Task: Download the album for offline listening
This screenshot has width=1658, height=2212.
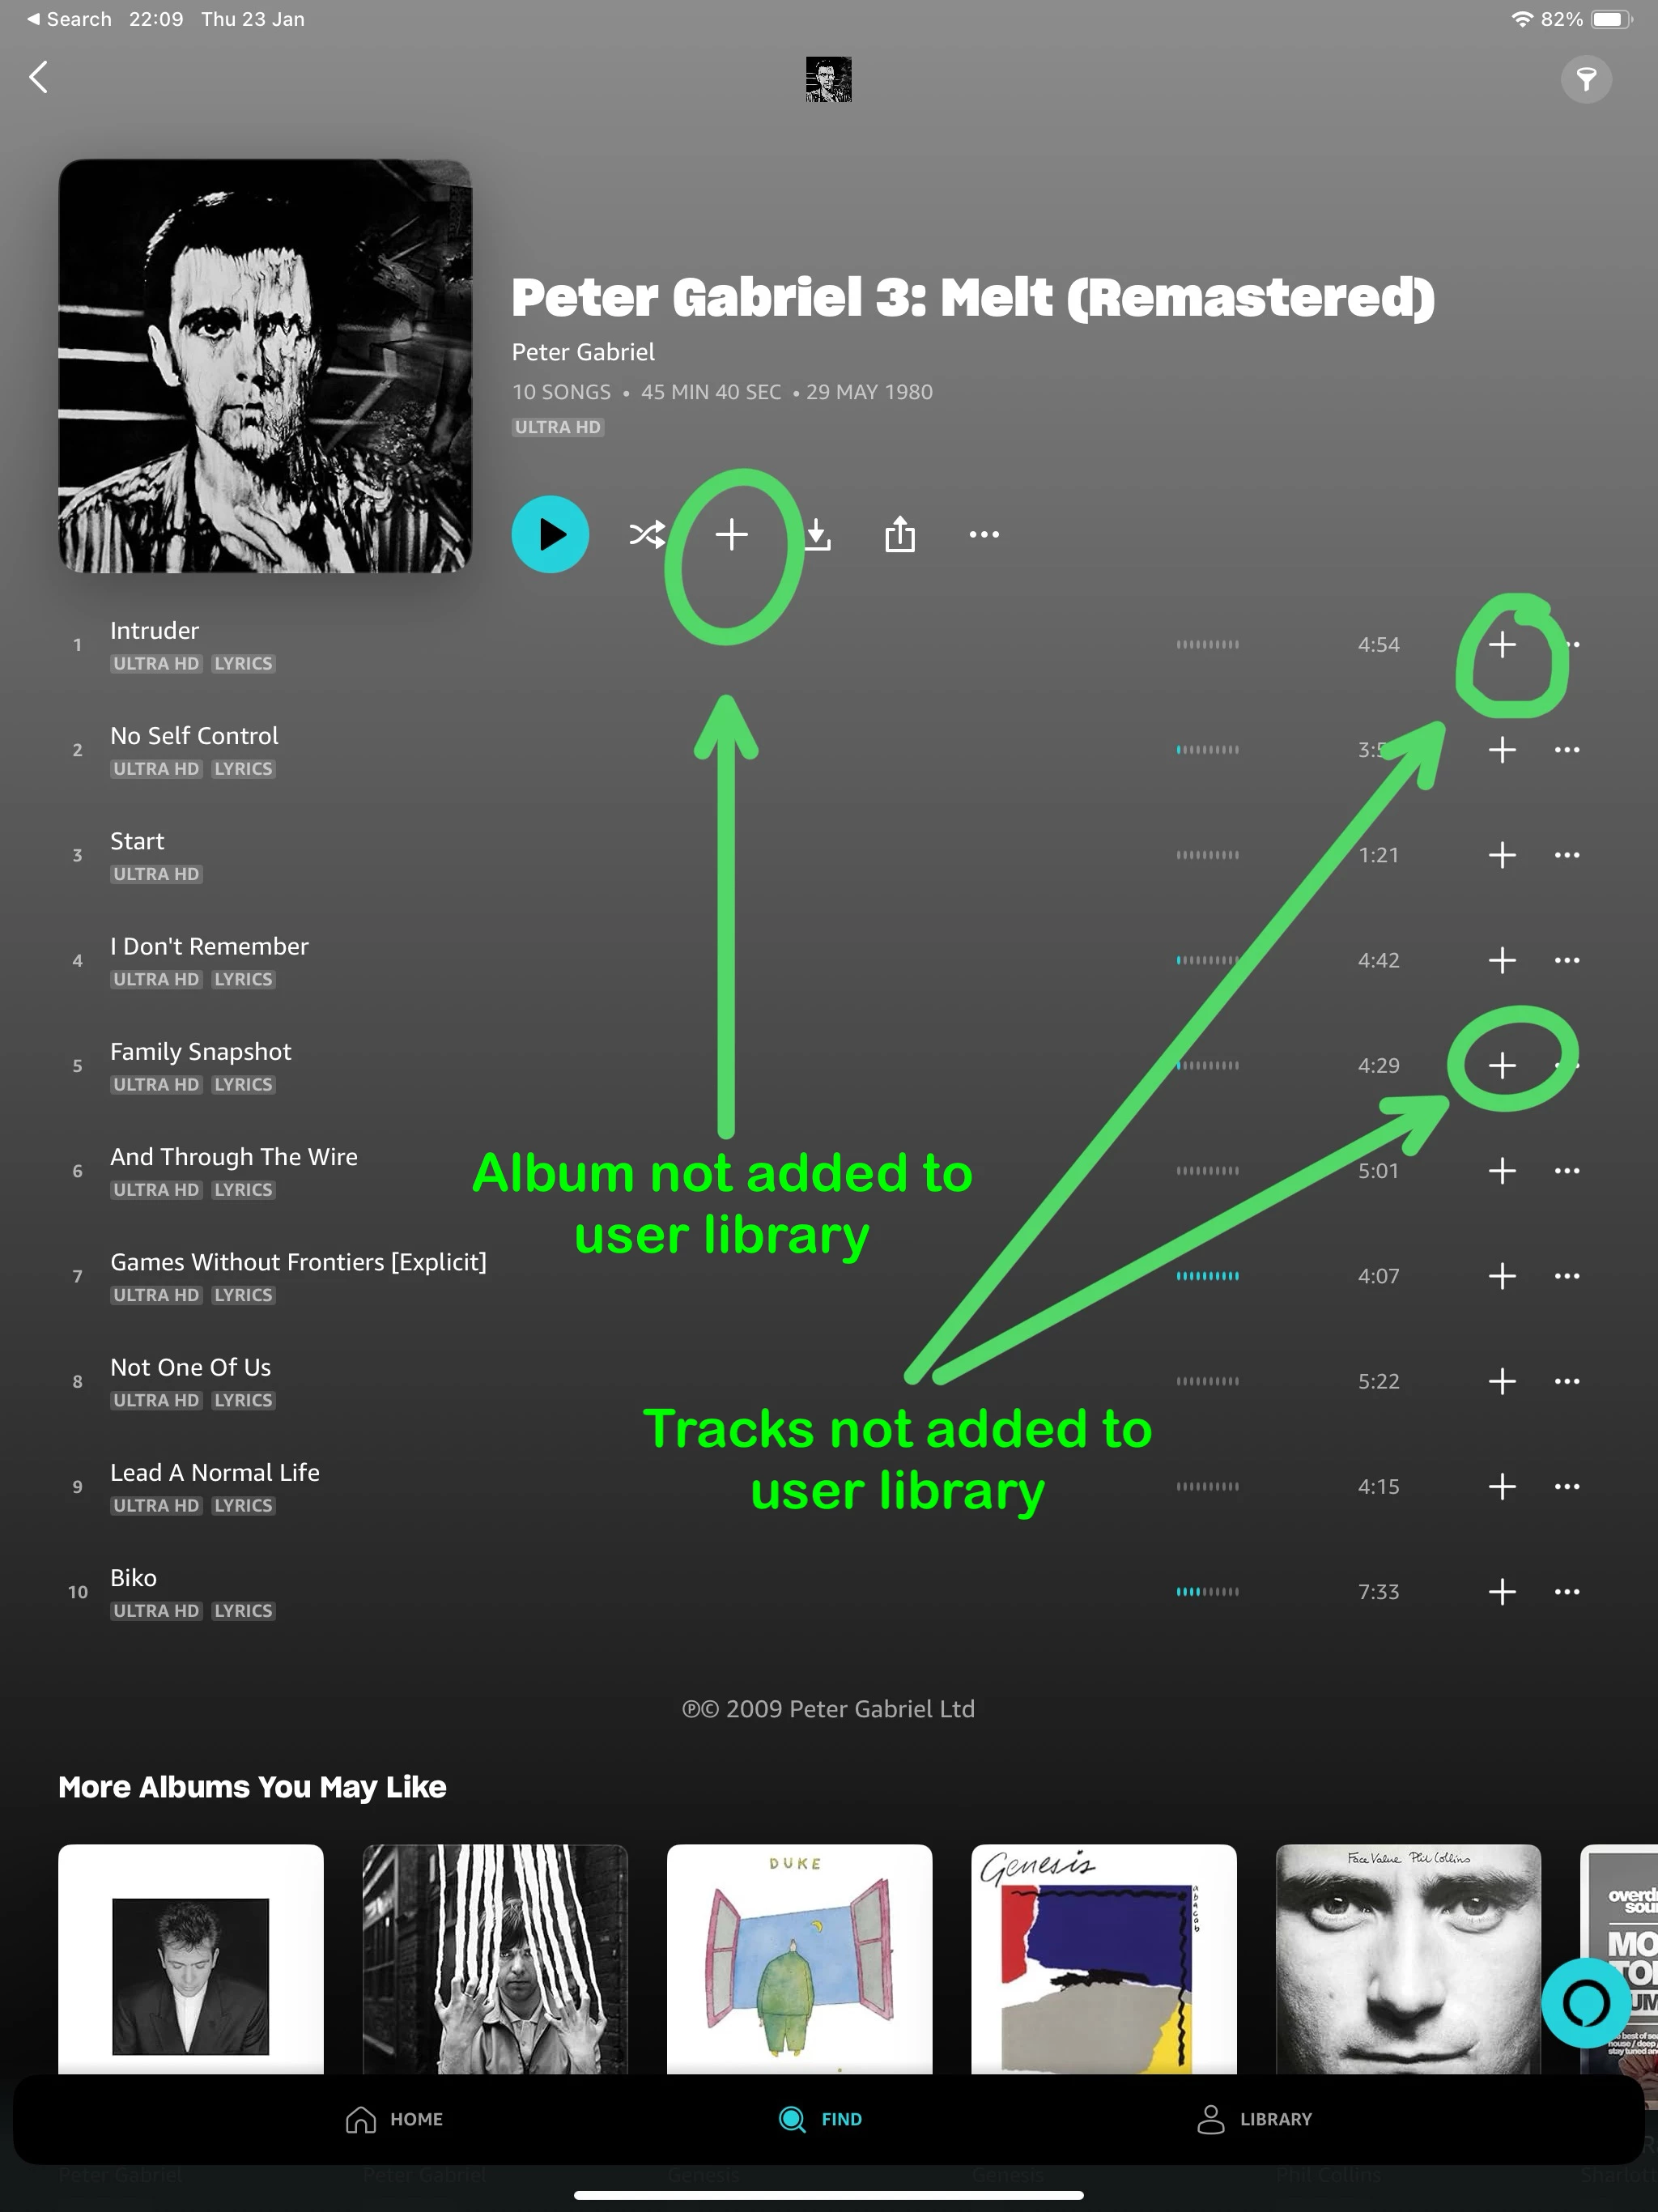Action: point(817,534)
